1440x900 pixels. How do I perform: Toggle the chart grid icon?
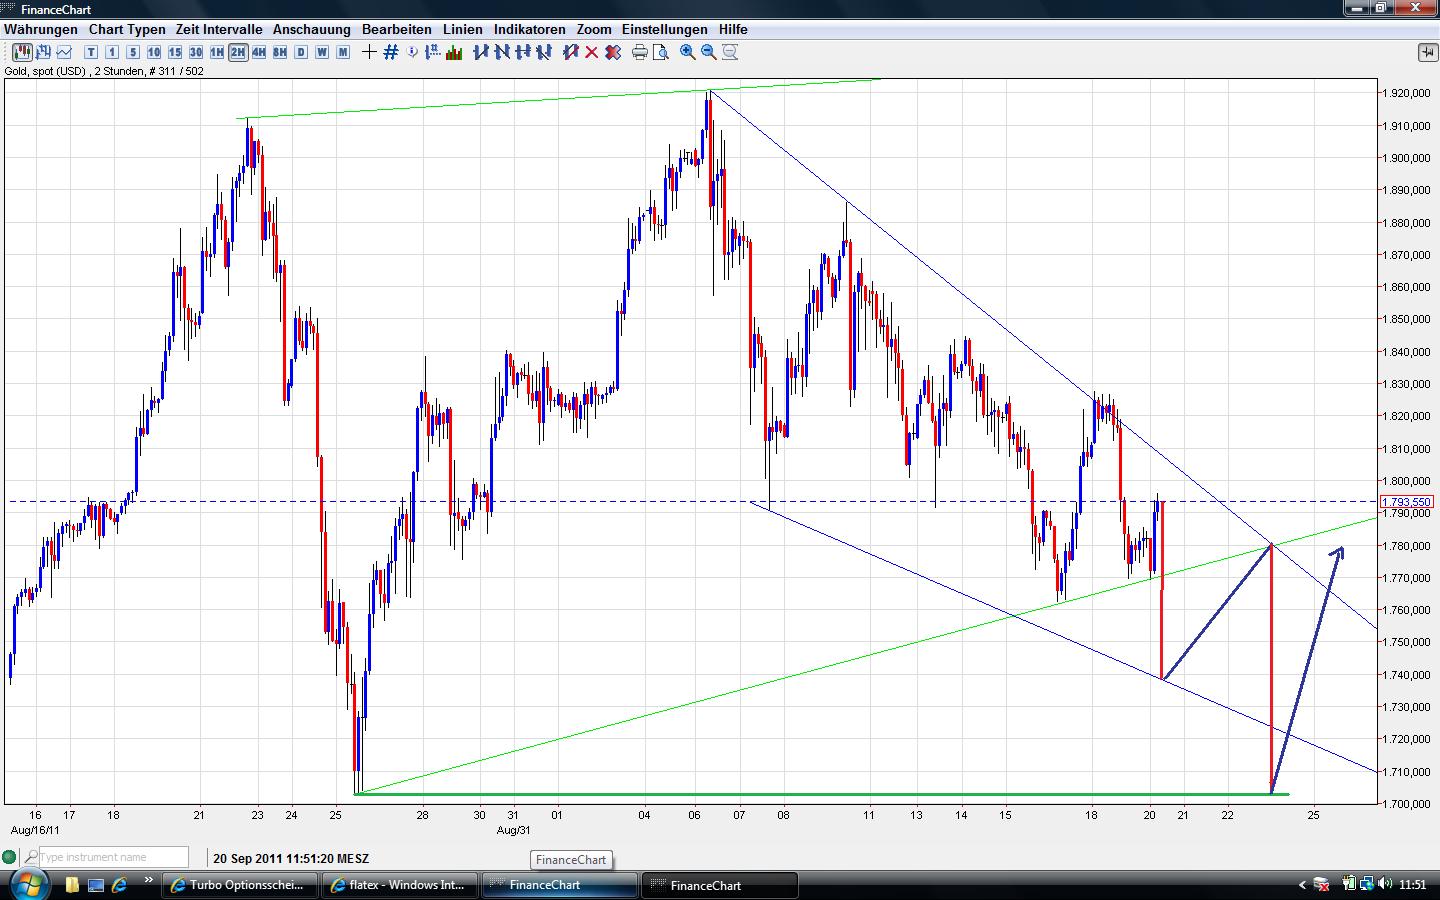(x=390, y=52)
